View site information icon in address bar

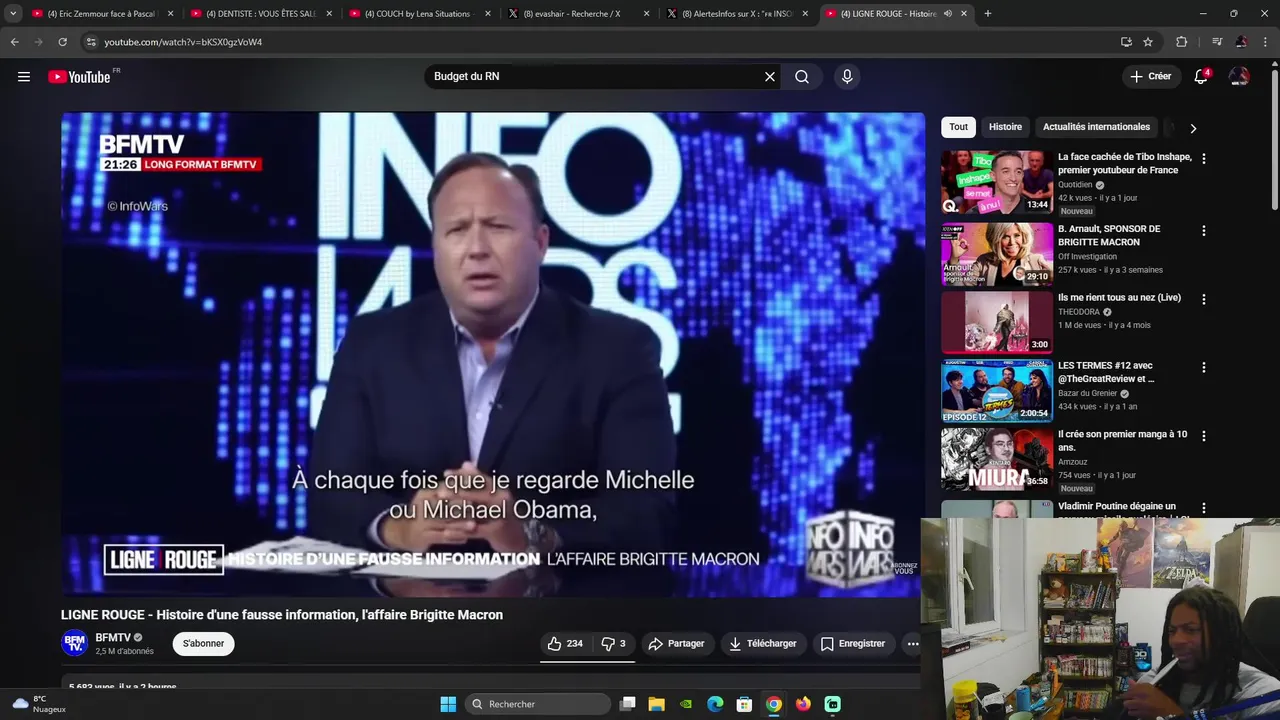point(91,42)
